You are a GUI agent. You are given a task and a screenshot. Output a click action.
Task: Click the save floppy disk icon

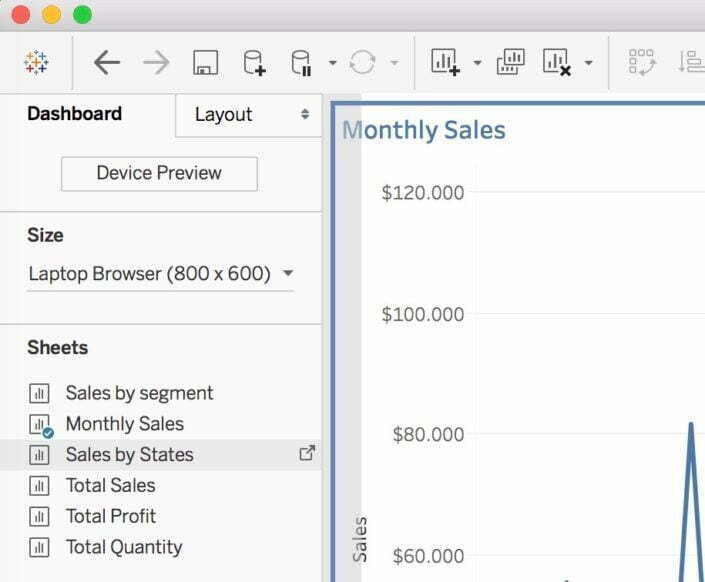[205, 64]
